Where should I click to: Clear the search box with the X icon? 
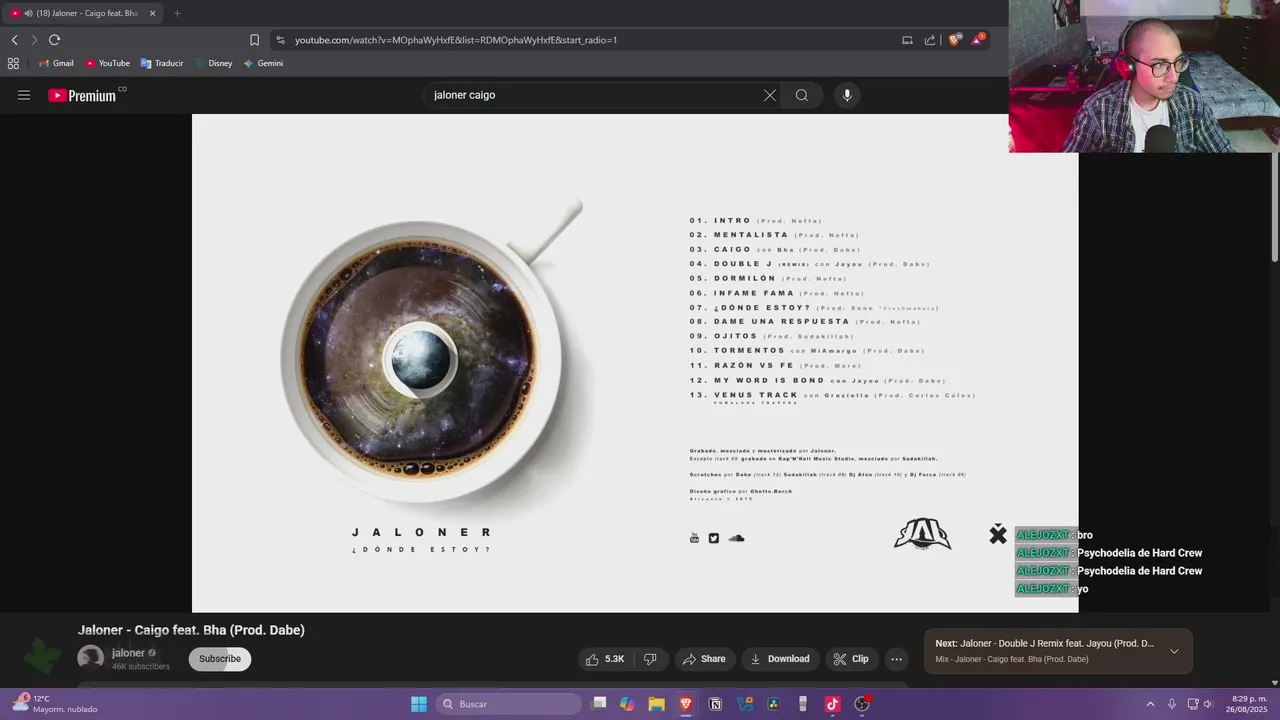pyautogui.click(x=770, y=95)
